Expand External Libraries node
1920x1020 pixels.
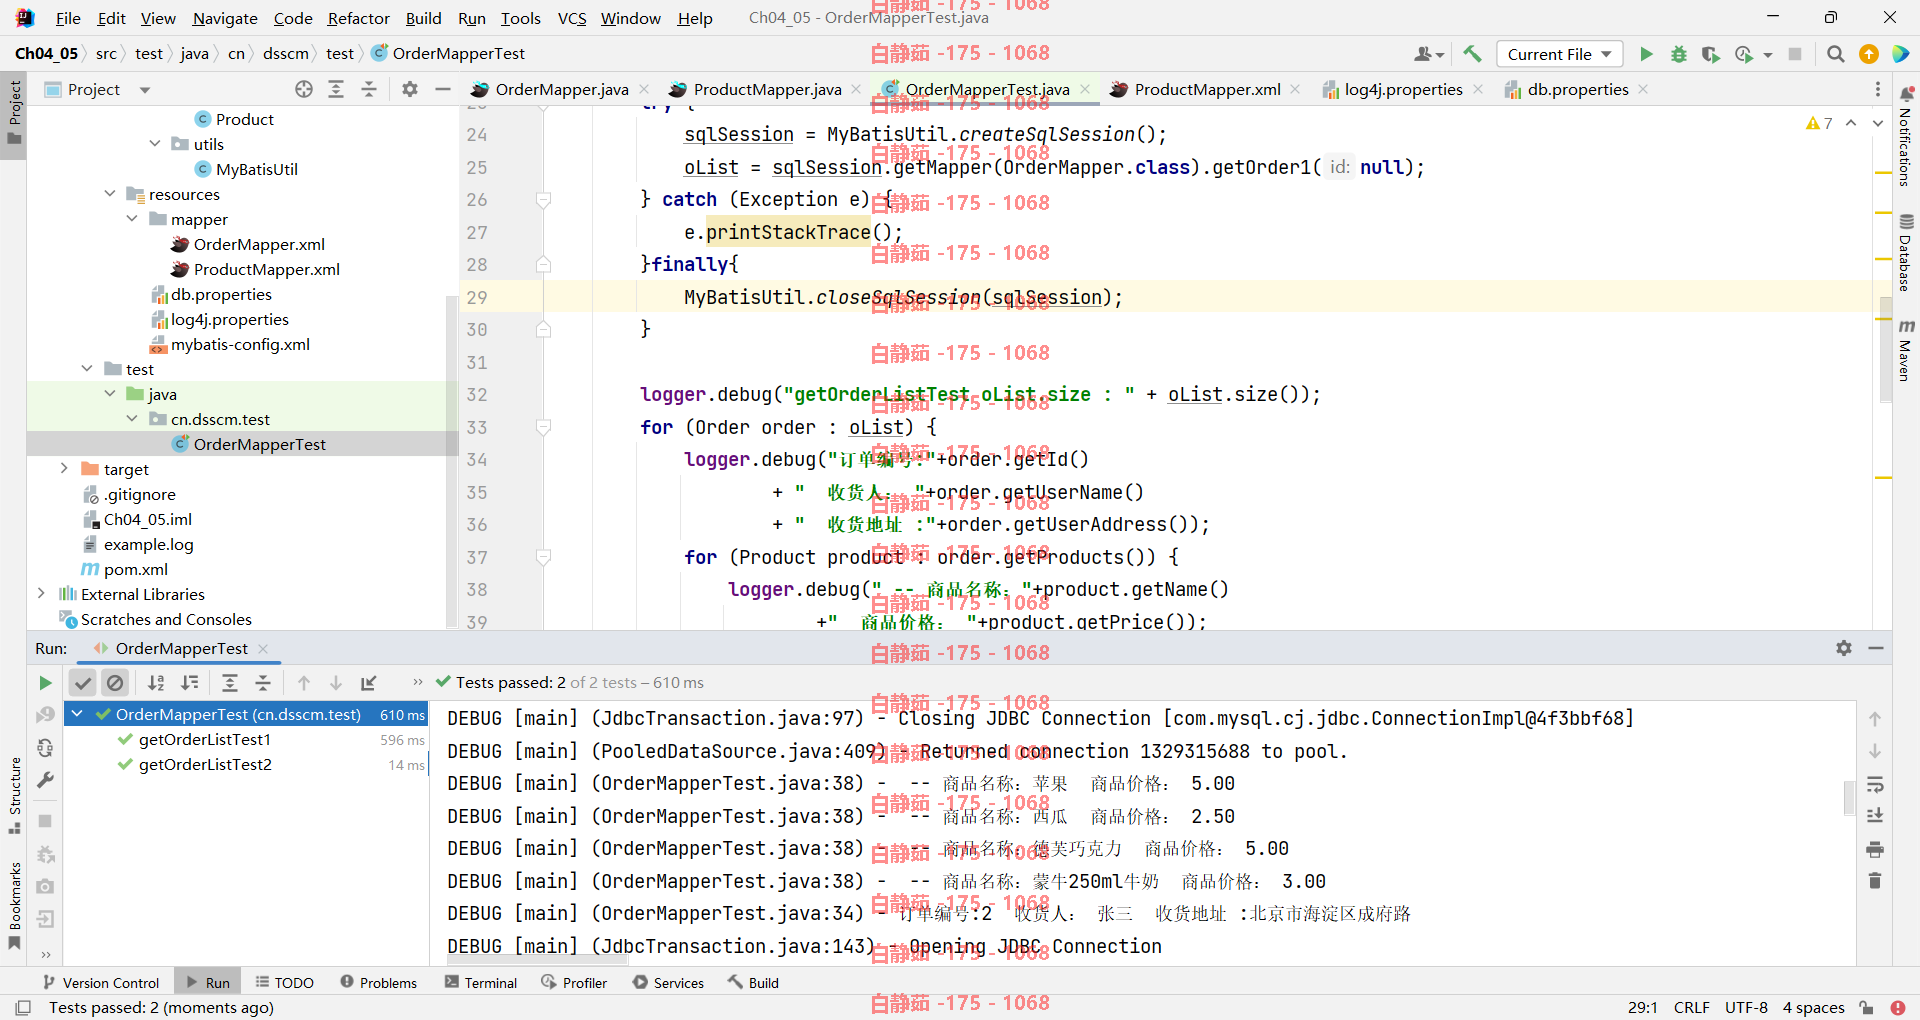tap(41, 594)
